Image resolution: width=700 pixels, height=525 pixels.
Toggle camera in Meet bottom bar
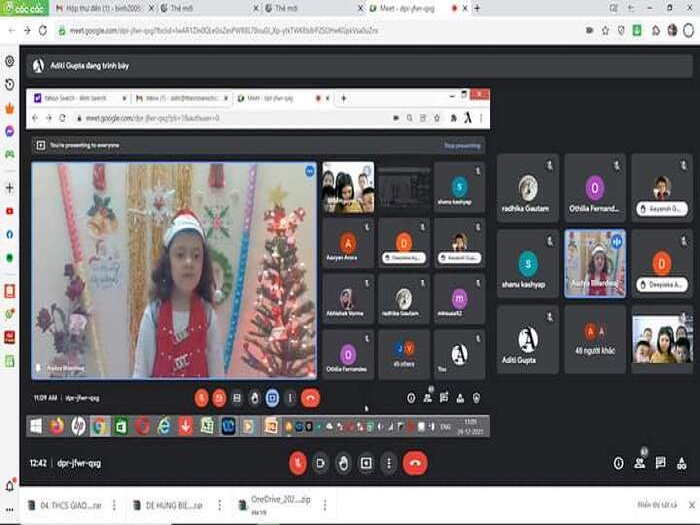321,463
